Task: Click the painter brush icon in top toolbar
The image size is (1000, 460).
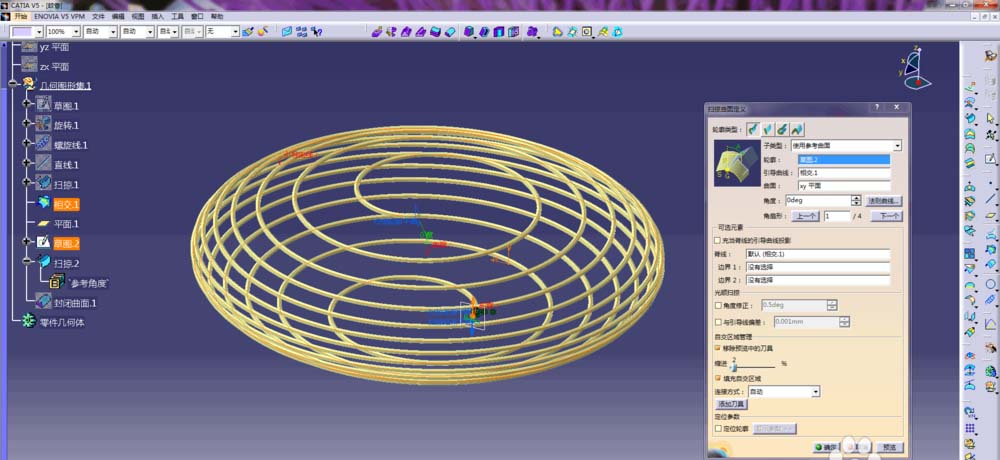Action: 247,31
